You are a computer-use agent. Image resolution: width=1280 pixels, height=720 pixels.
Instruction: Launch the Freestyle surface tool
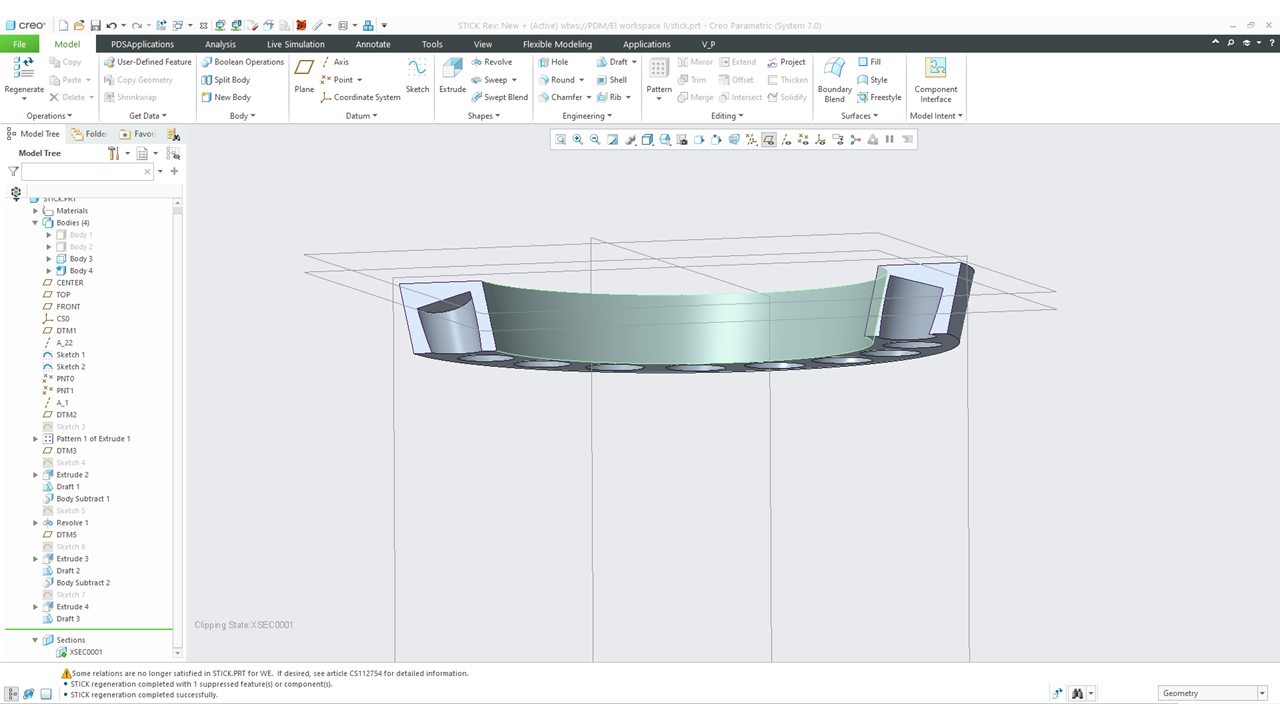(879, 97)
